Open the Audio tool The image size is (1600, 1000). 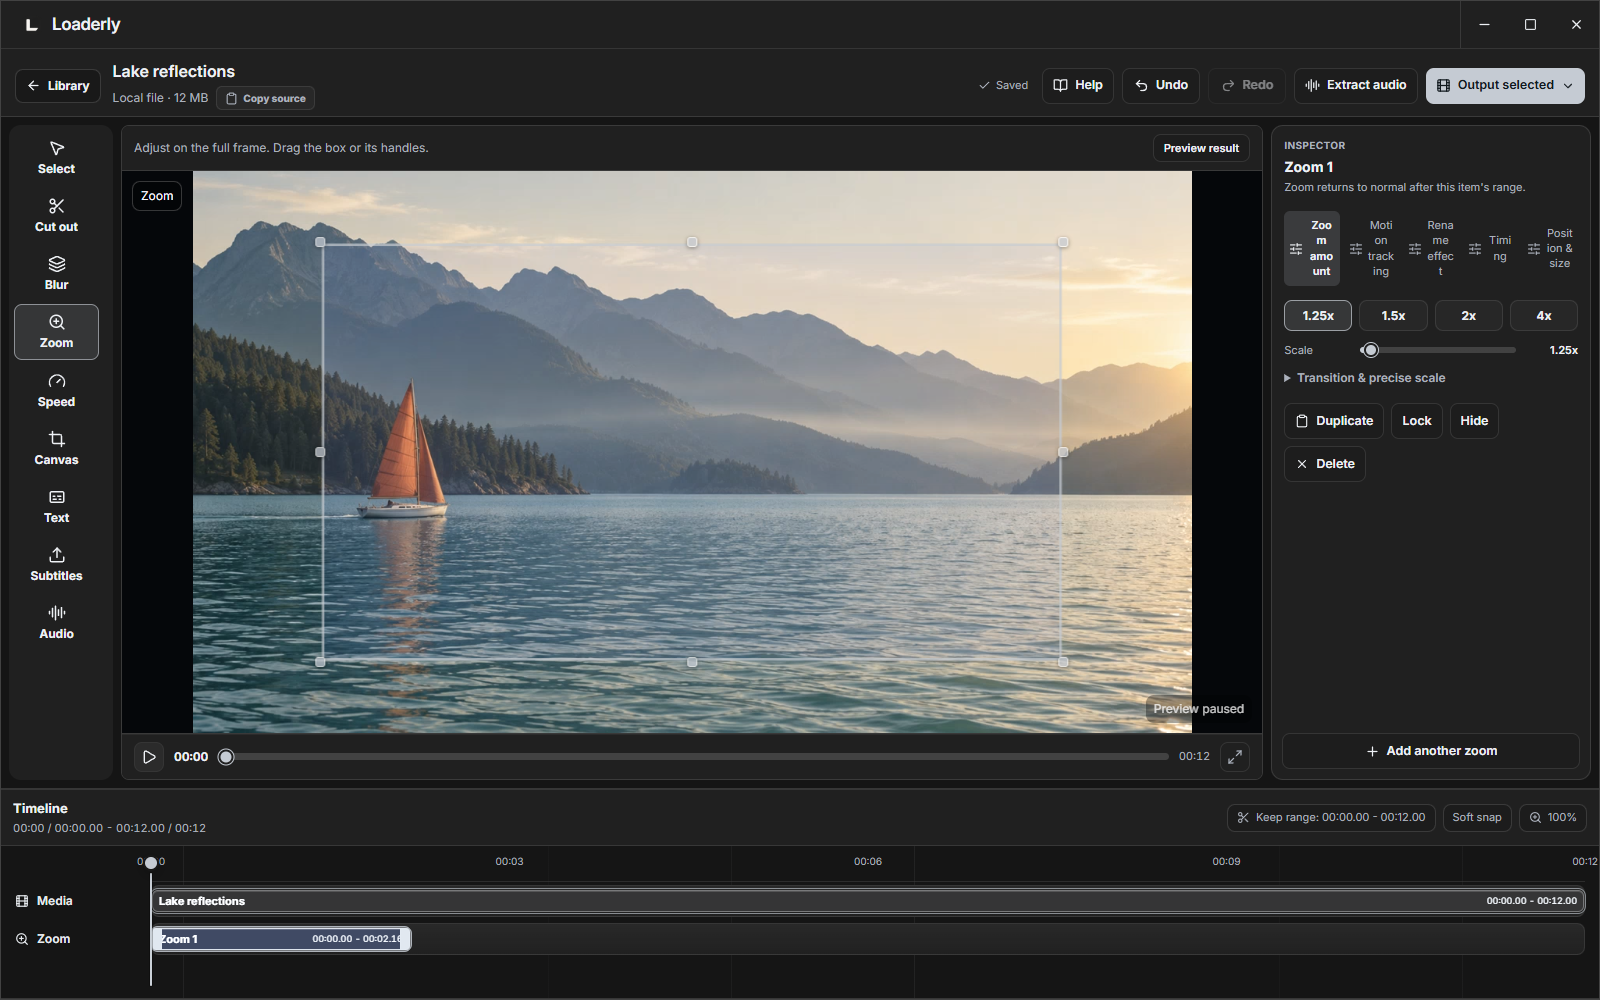click(56, 623)
